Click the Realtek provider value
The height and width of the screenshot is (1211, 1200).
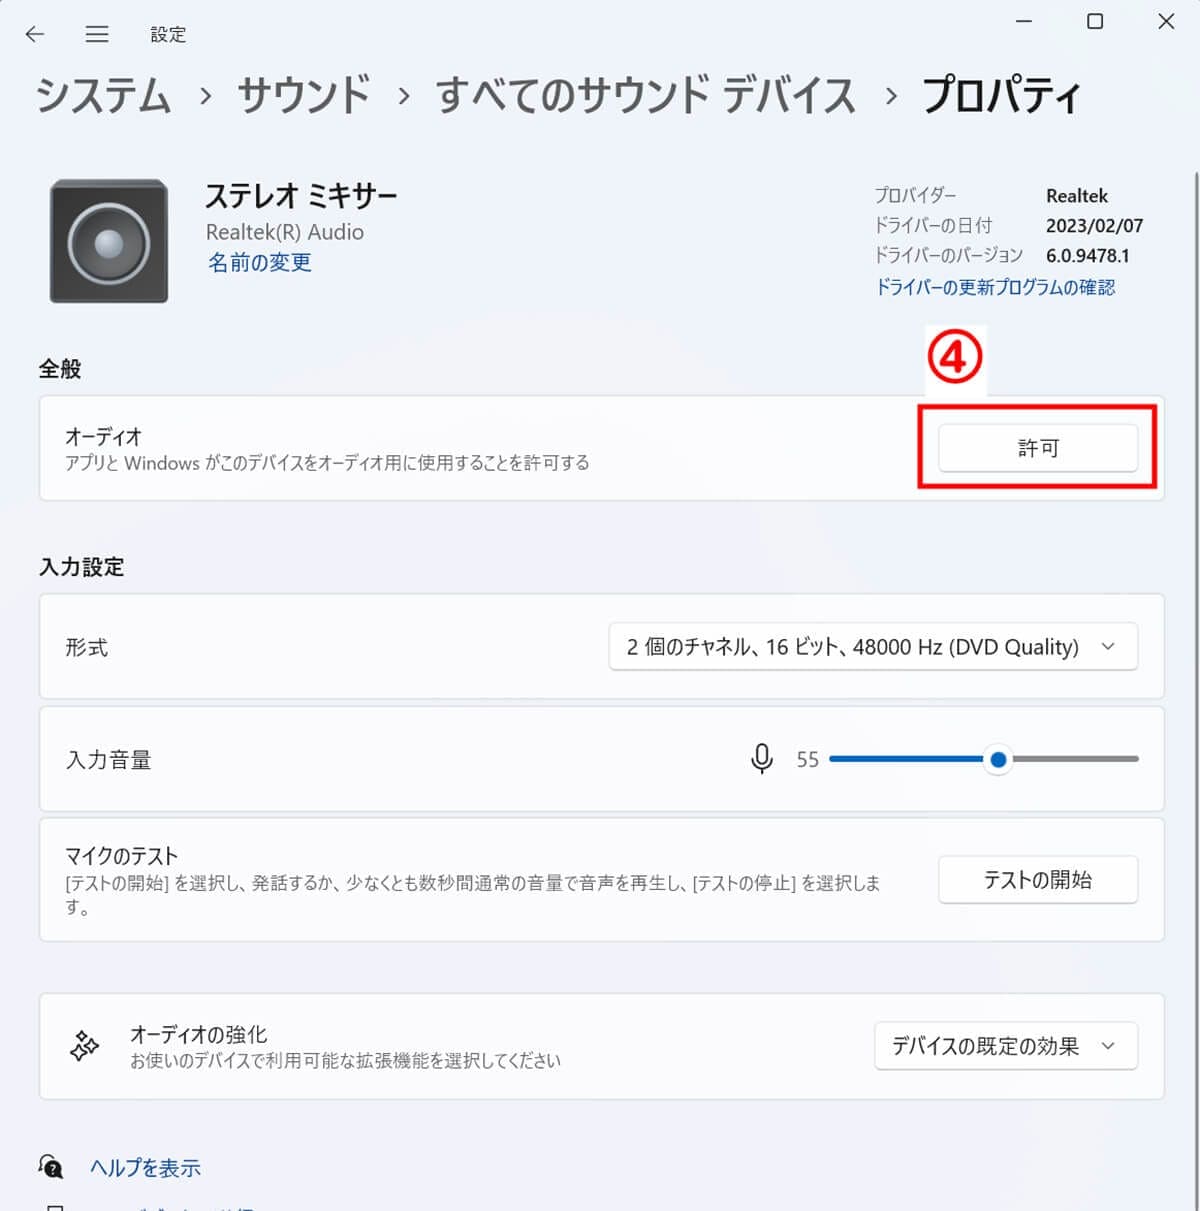click(x=1077, y=196)
